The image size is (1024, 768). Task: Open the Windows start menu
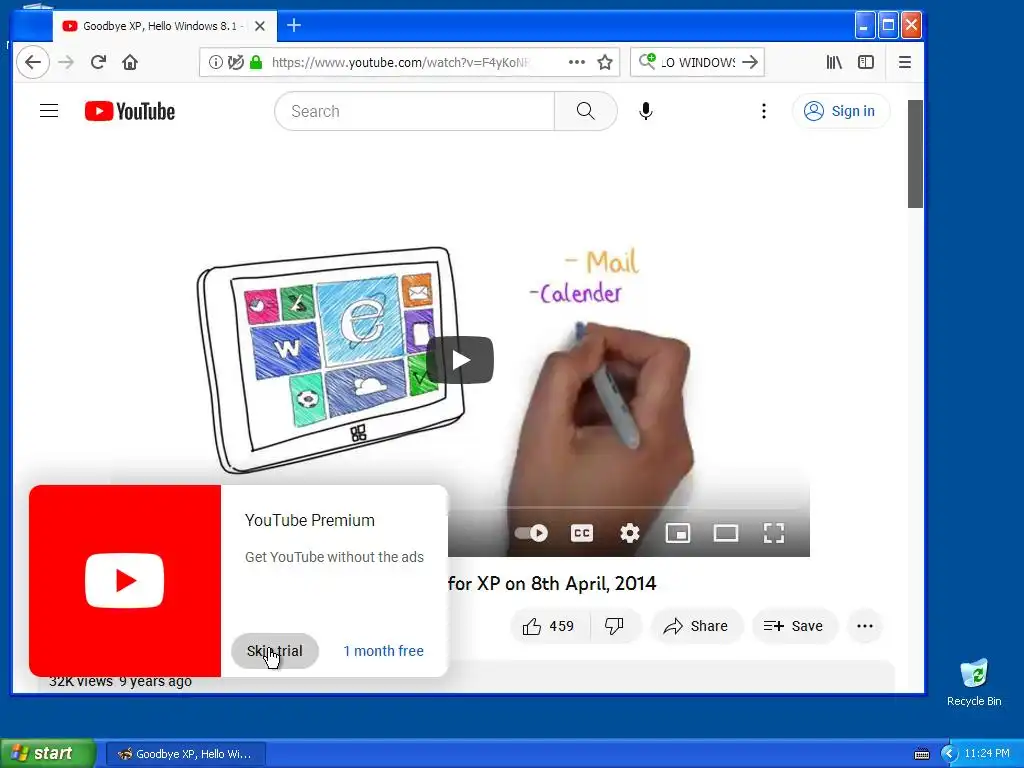[48, 754]
